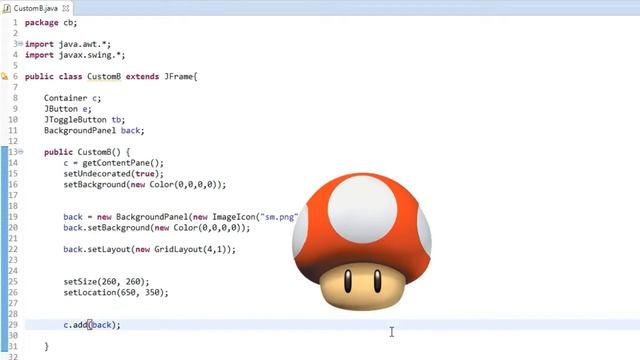Close the CustomB.java tab
Image resolution: width=640 pixels, height=360 pixels.
(66, 8)
